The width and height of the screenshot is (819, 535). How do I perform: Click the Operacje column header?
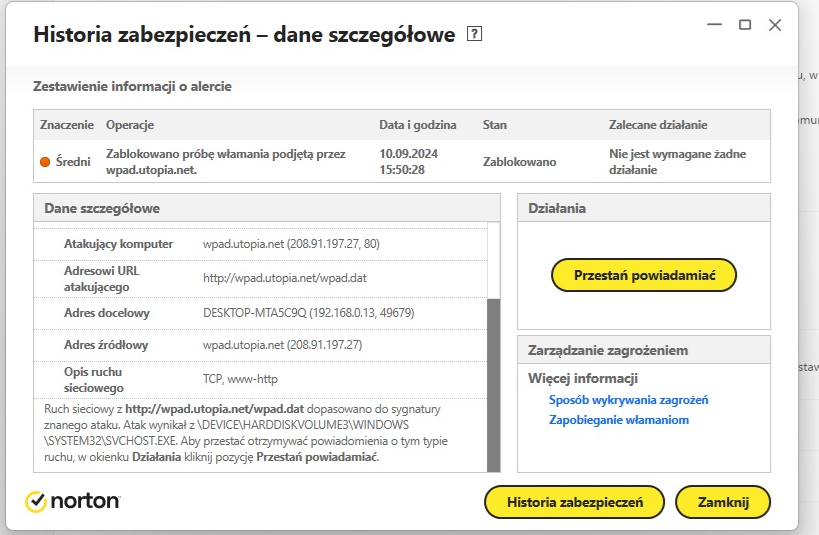pos(130,125)
